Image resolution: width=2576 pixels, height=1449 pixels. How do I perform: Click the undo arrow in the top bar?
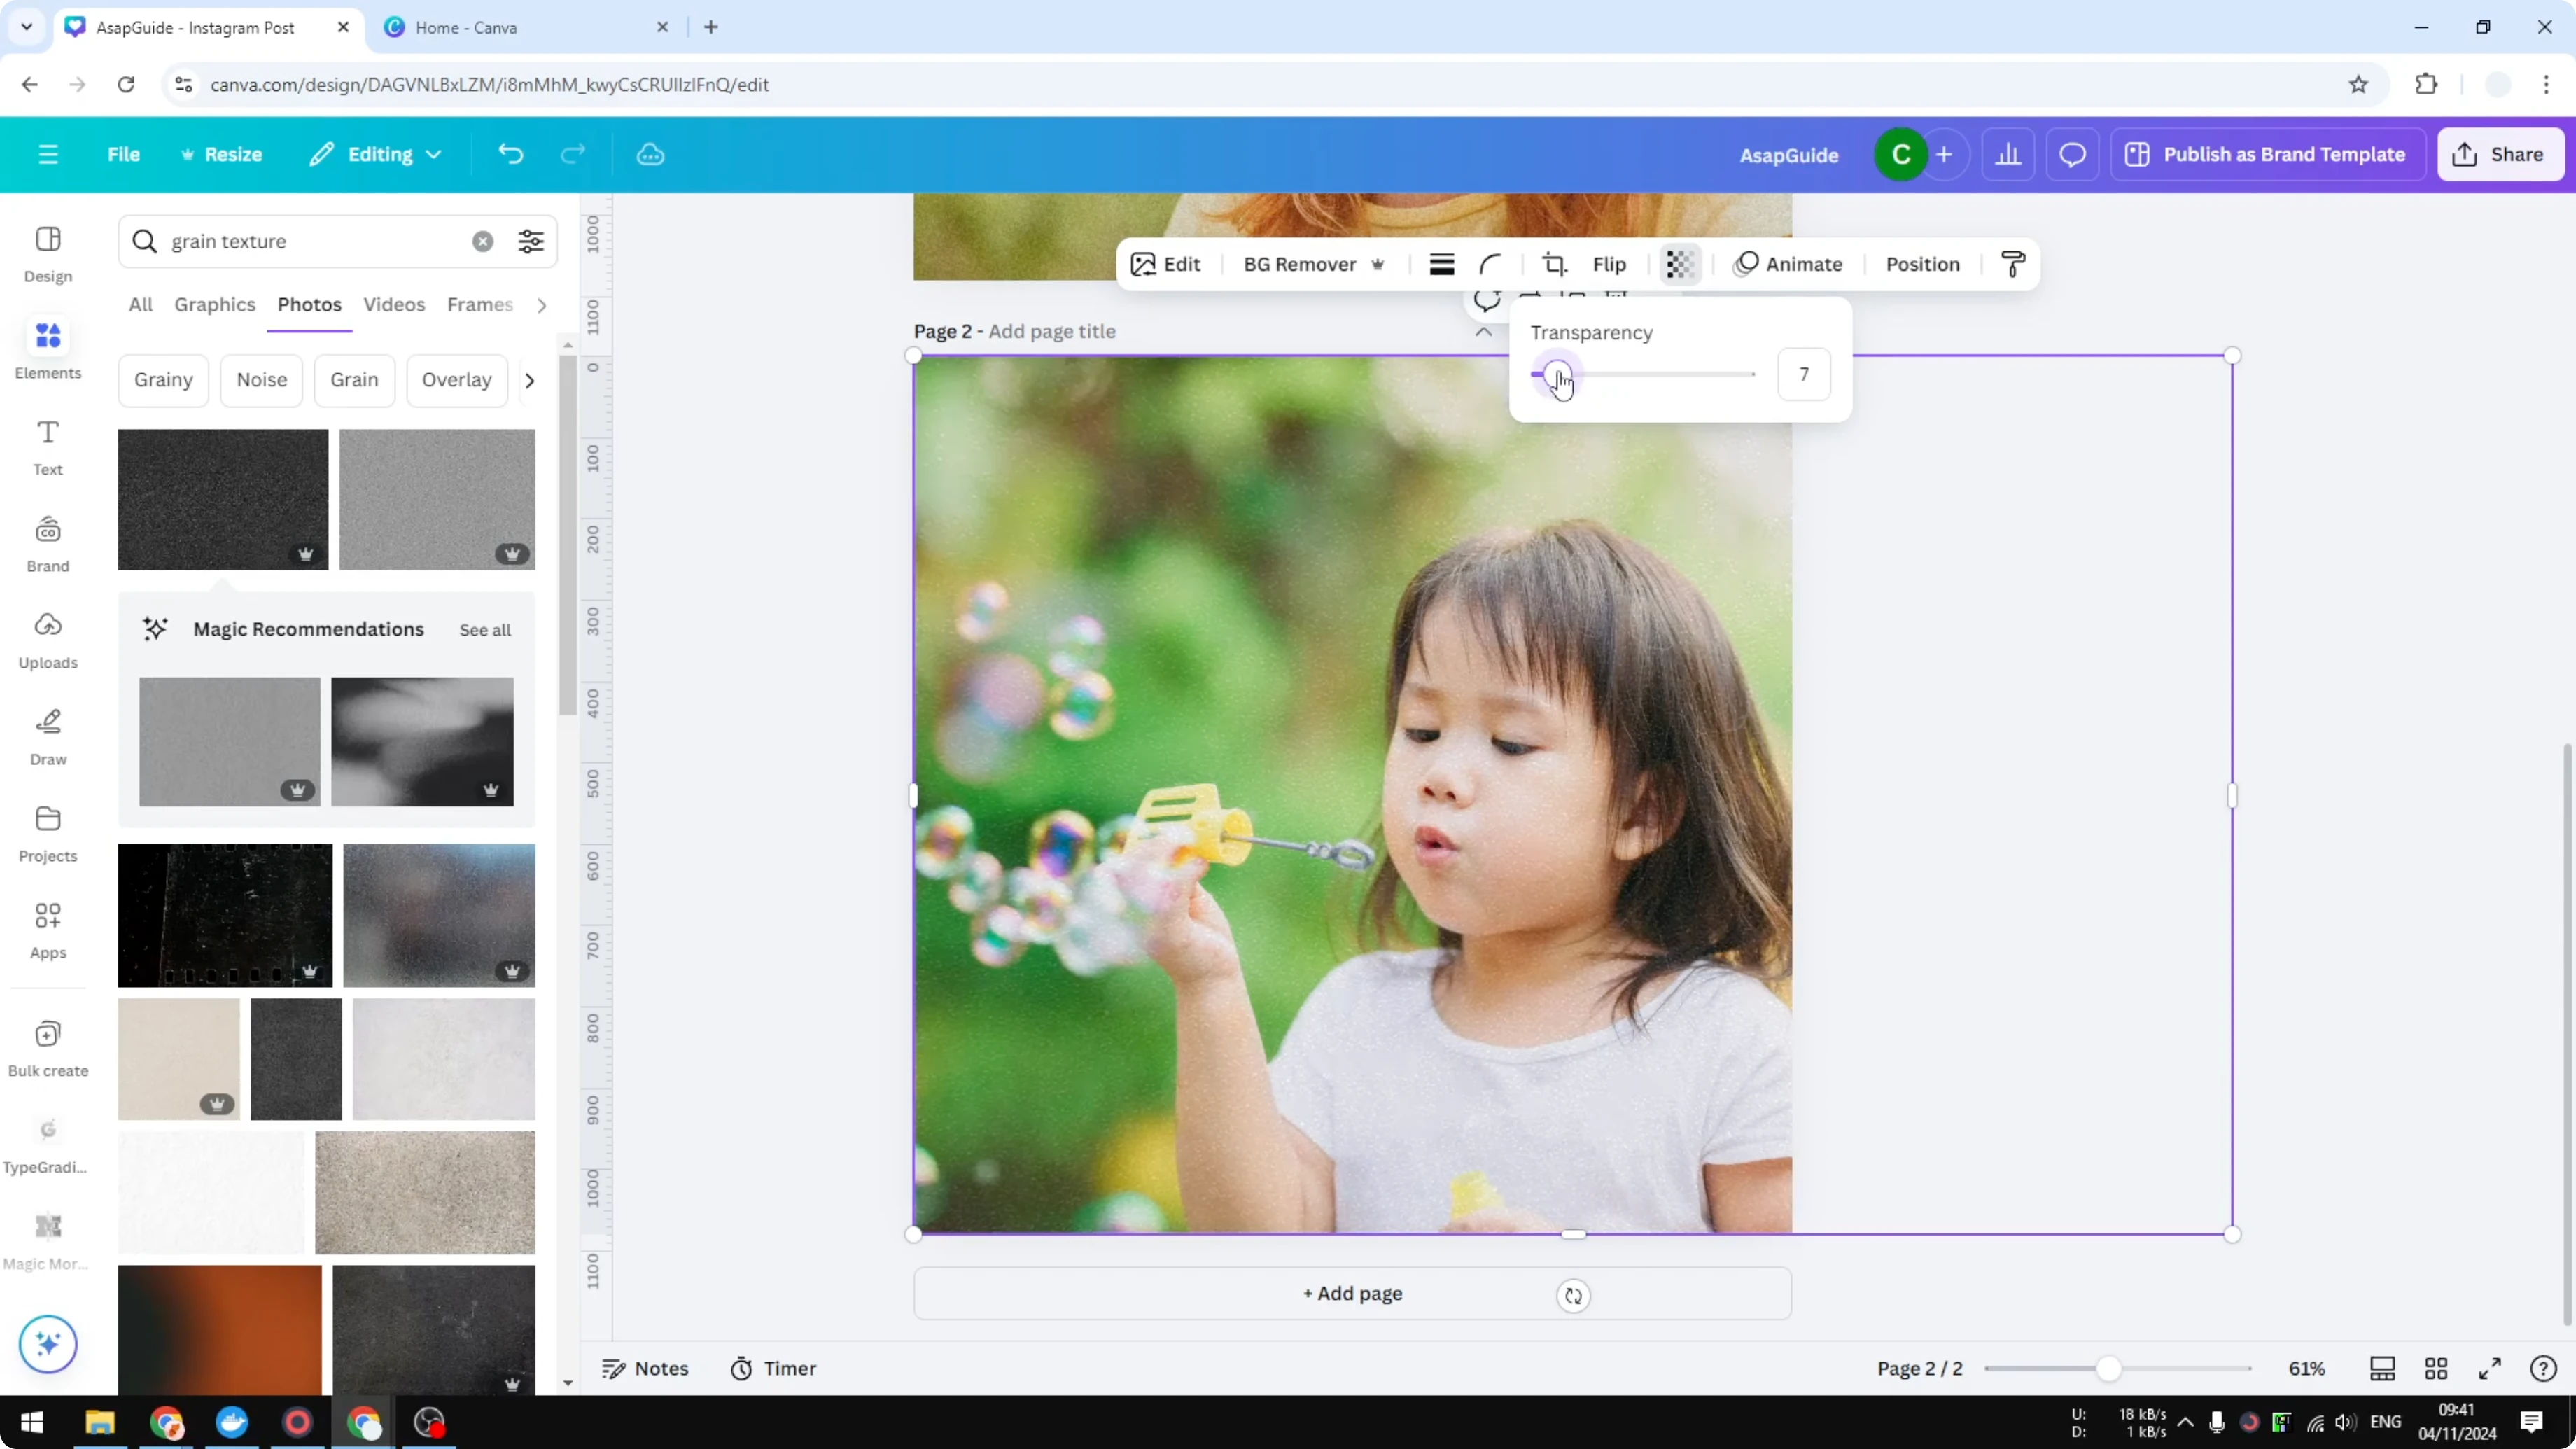[511, 153]
